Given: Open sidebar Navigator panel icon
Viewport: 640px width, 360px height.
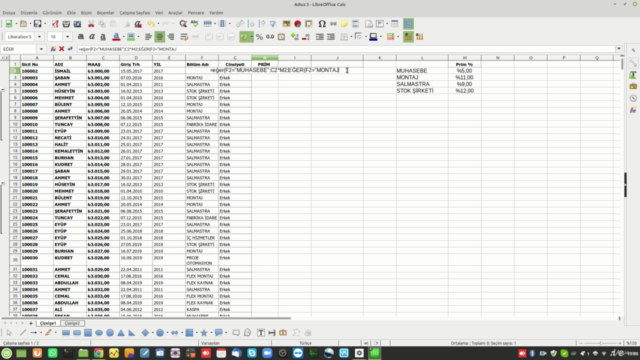Looking at the screenshot, I should point(633,98).
